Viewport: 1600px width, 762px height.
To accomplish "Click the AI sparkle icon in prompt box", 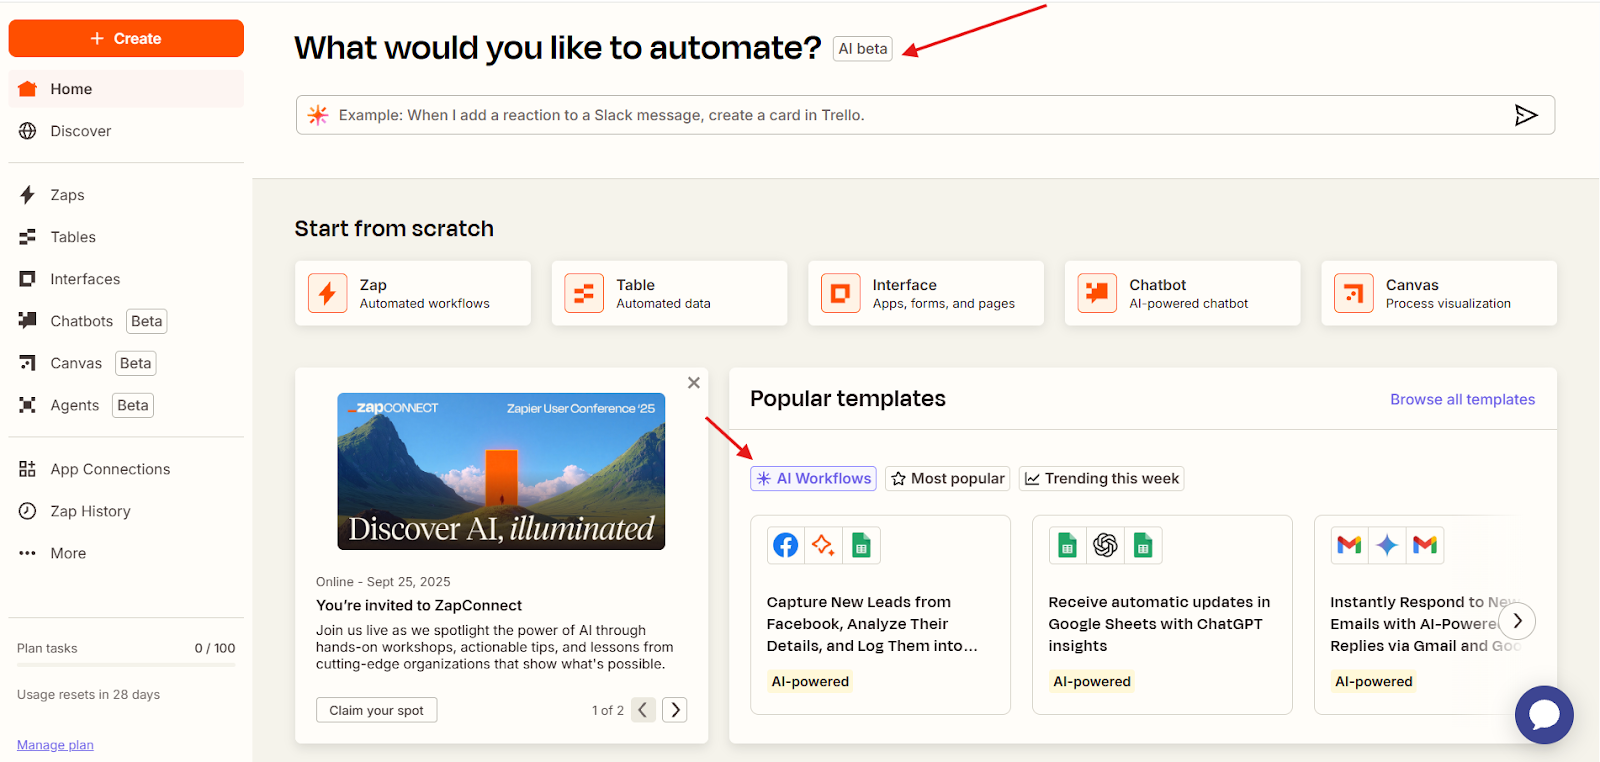I will [318, 115].
